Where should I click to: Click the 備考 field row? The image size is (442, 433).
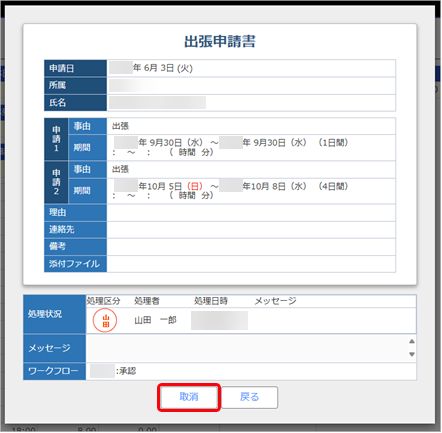coord(220,247)
